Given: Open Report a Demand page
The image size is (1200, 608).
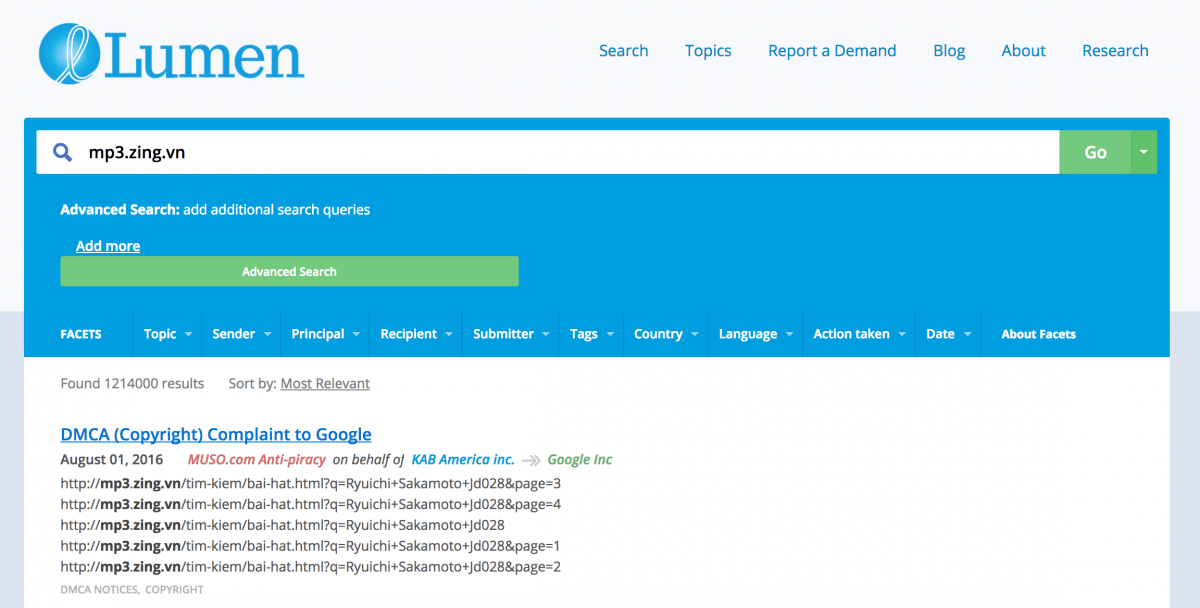Looking at the screenshot, I should (x=832, y=51).
